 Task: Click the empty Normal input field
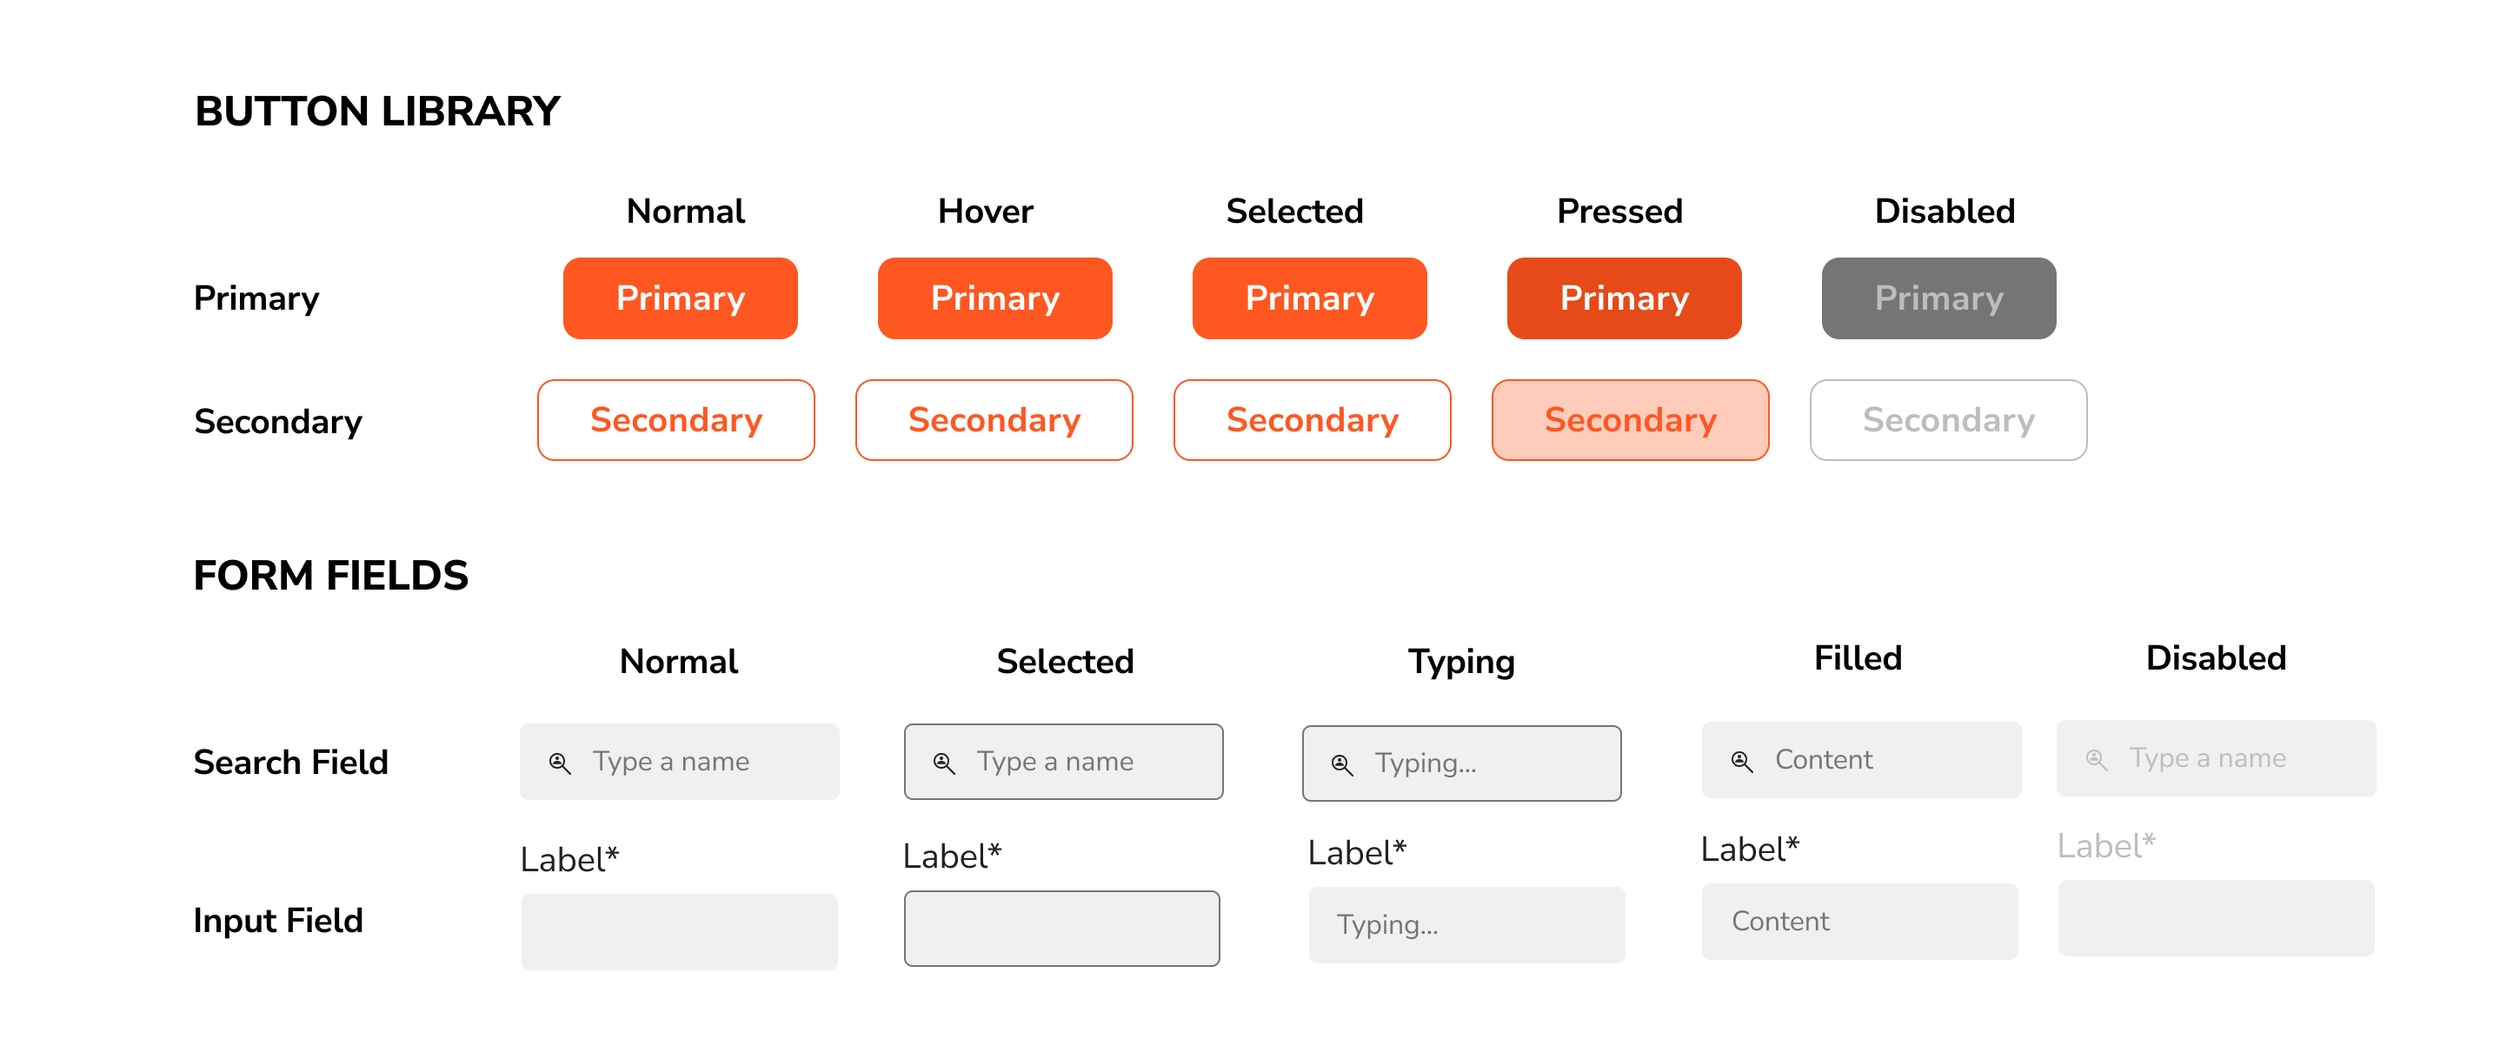679,932
